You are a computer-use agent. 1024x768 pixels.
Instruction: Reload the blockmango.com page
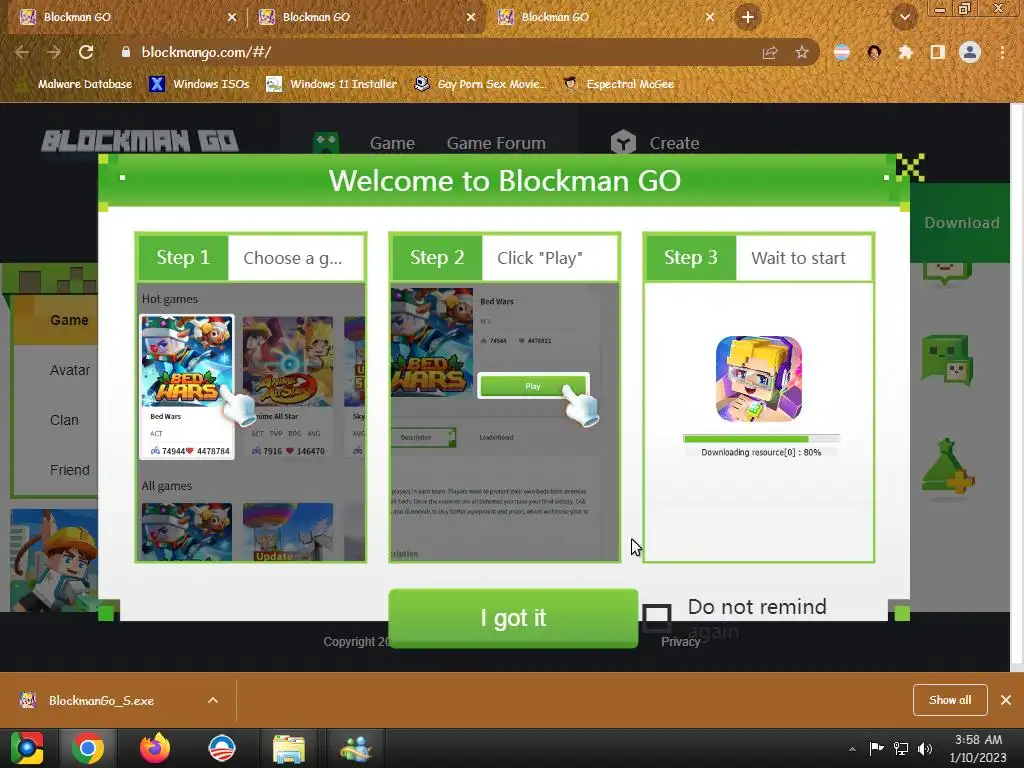coord(86,52)
